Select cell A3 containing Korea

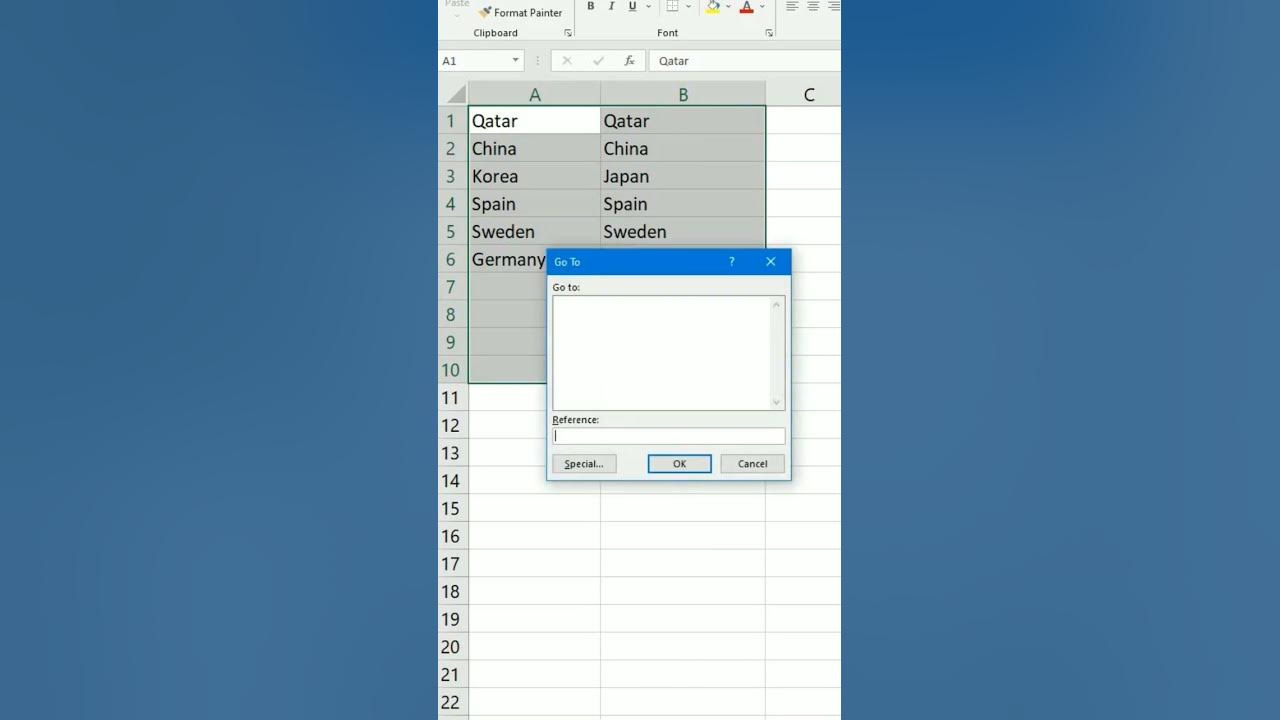[x=535, y=176]
